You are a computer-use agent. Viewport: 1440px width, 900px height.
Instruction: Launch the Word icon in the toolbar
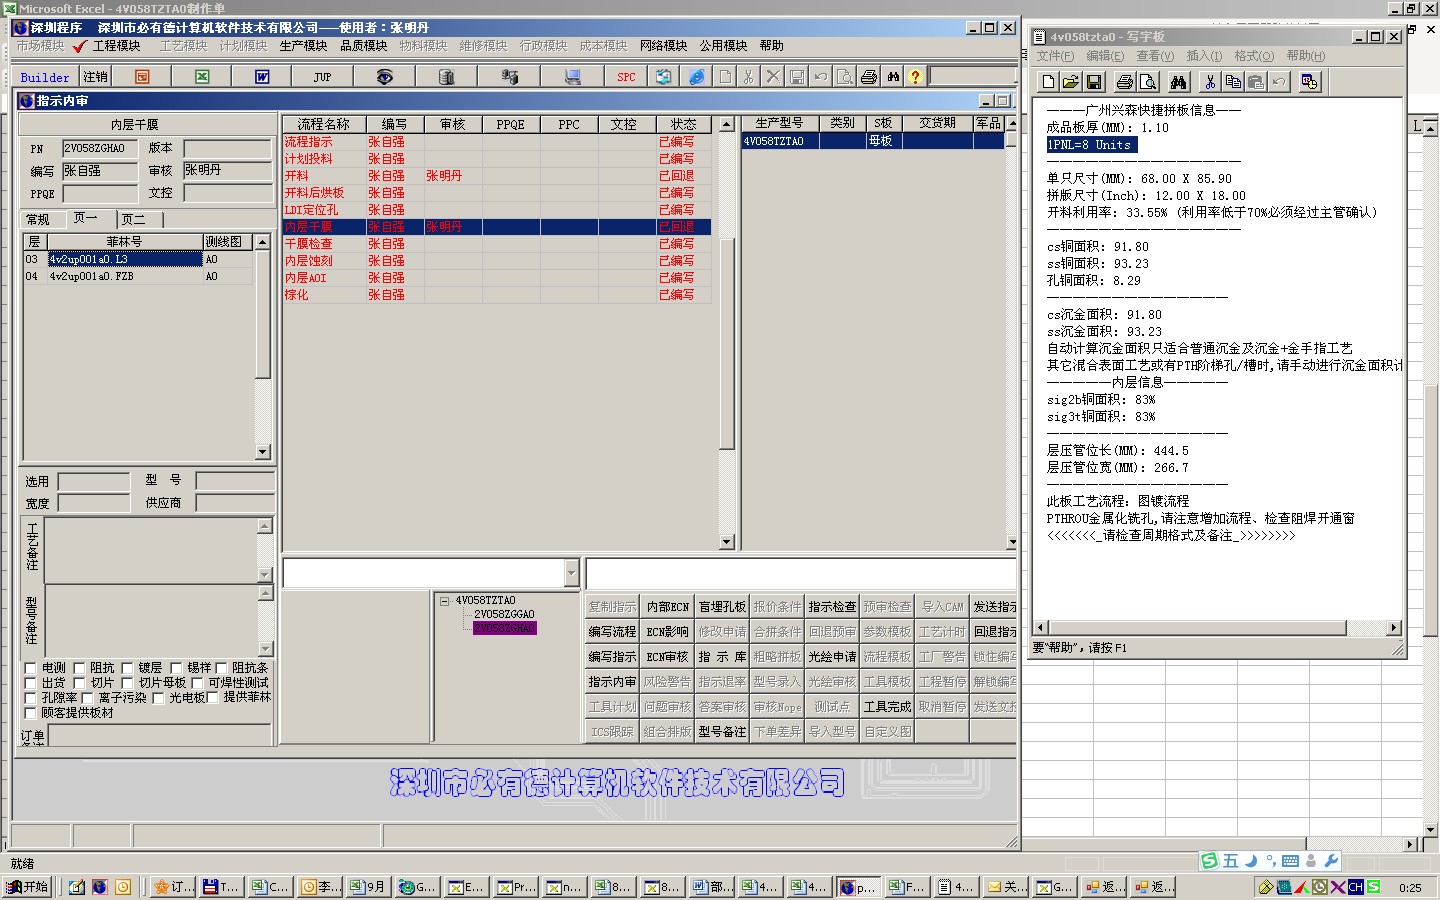tap(262, 77)
